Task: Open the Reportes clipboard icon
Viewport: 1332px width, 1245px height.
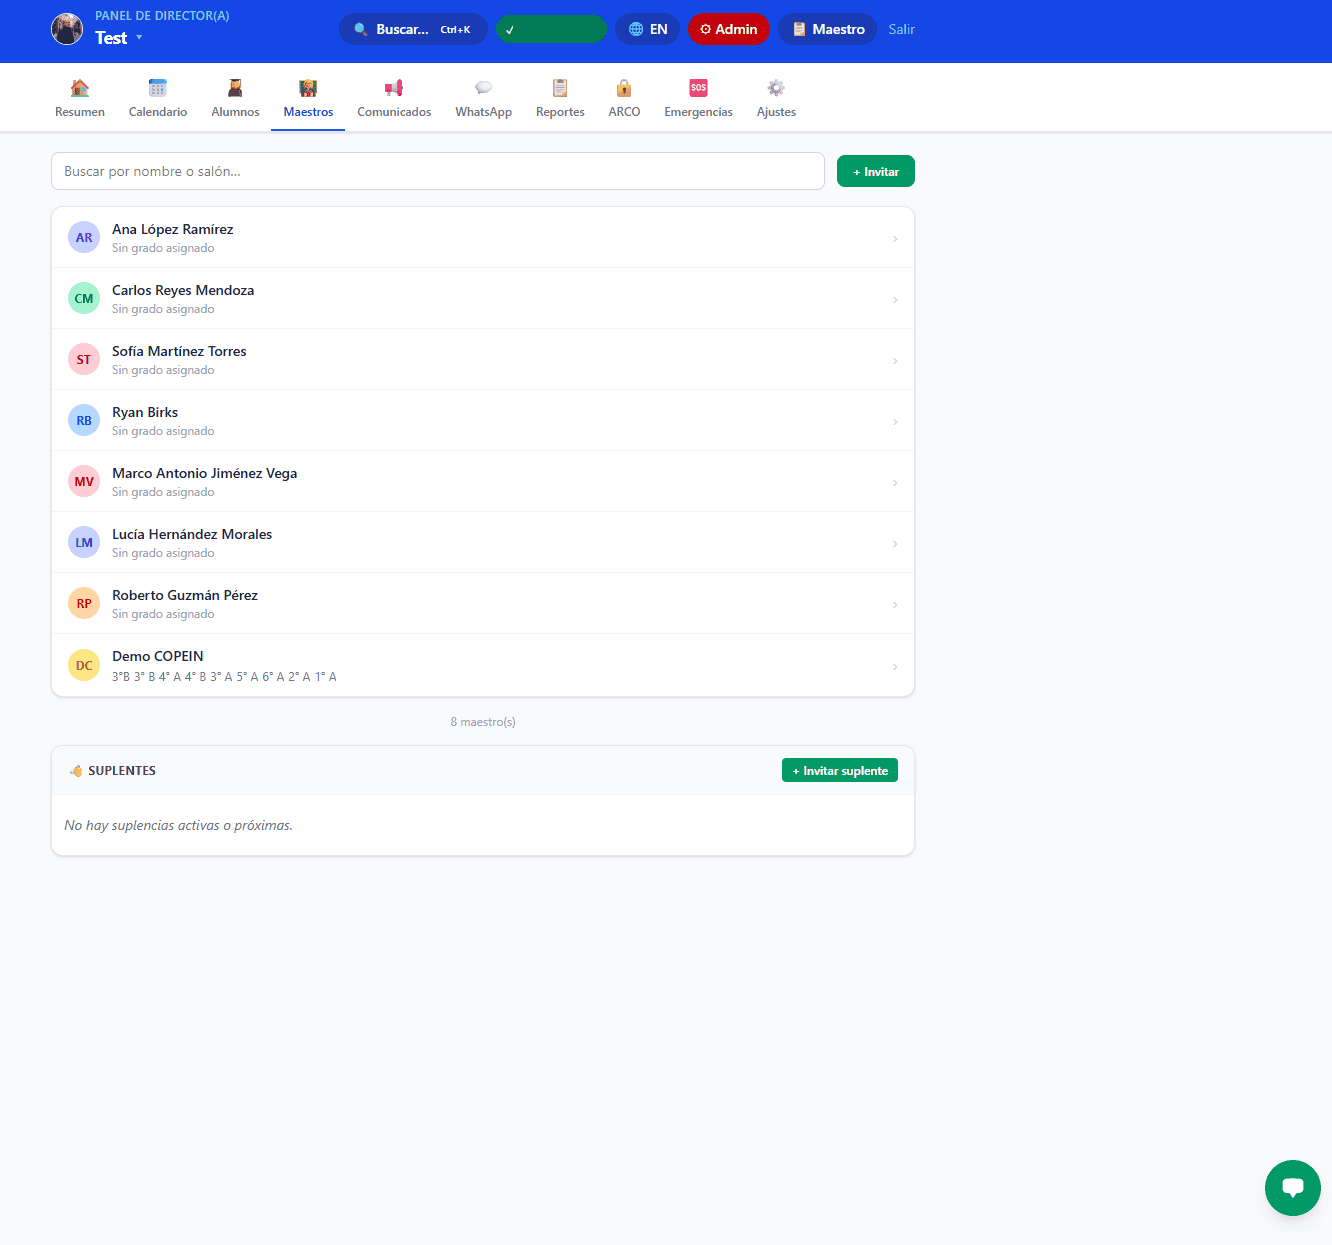Action: click(x=560, y=88)
